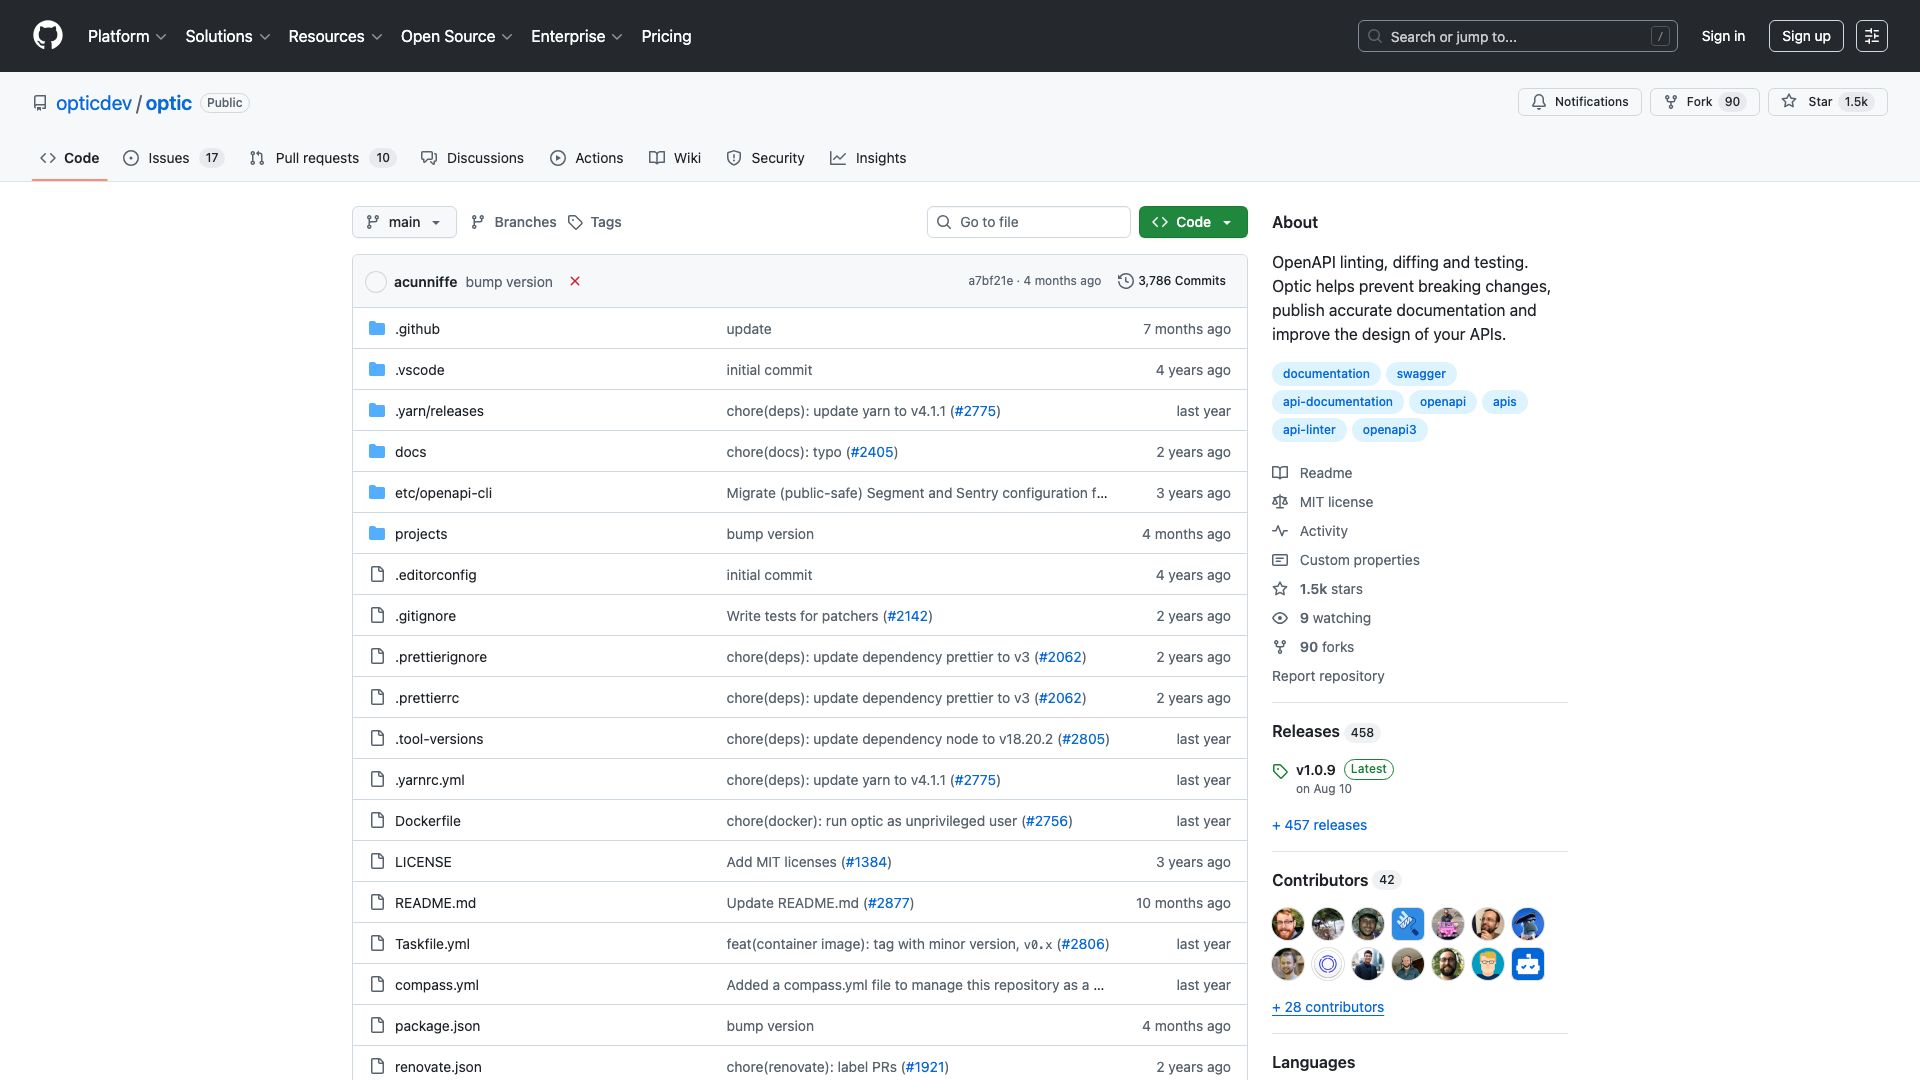Click the + 457 releases link
1920x1080 pixels.
(x=1319, y=825)
